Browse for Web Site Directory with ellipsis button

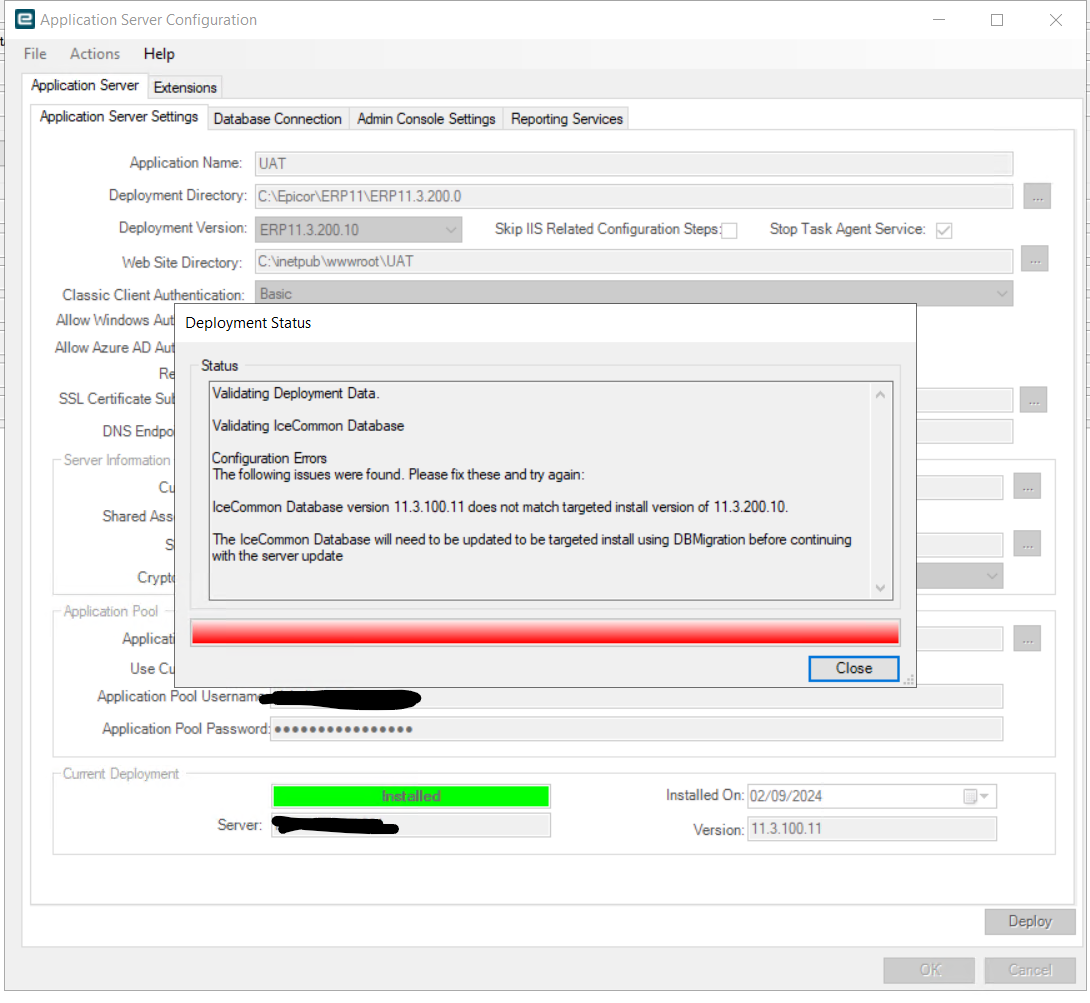coord(1034,259)
